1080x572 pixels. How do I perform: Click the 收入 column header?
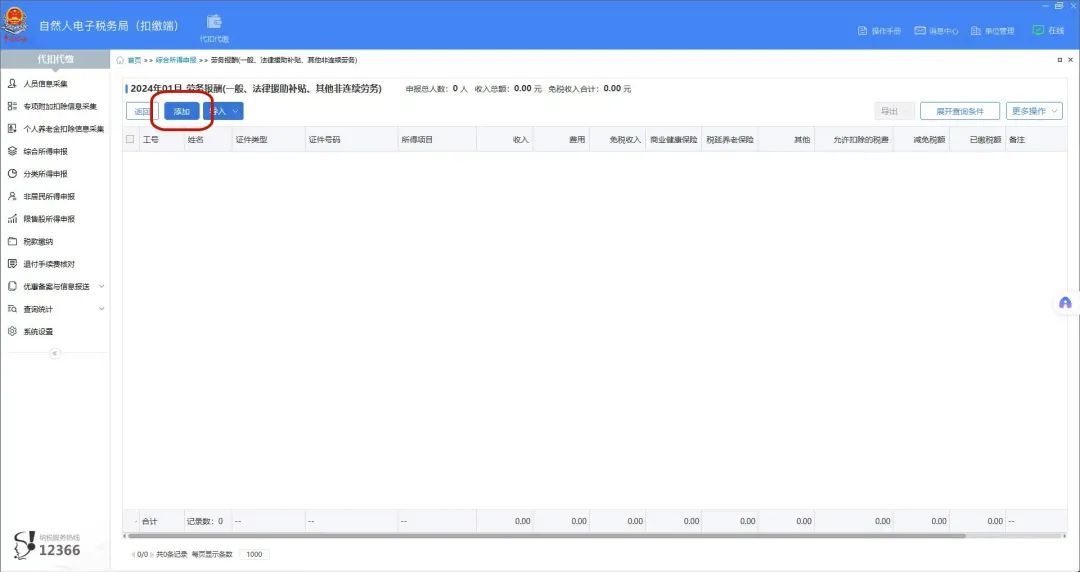click(x=504, y=139)
